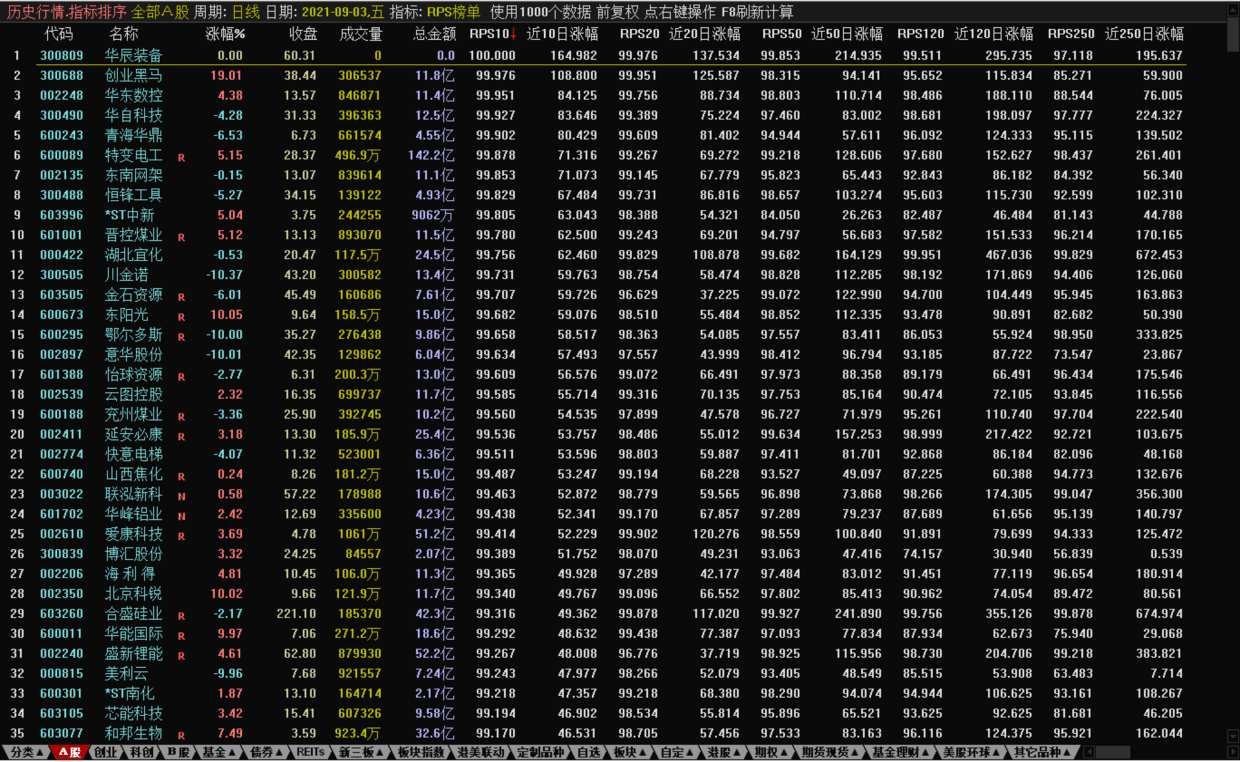This screenshot has height=762, width=1240.
Task: Select stock code 603260 合盛硅业
Action: [x=62, y=614]
